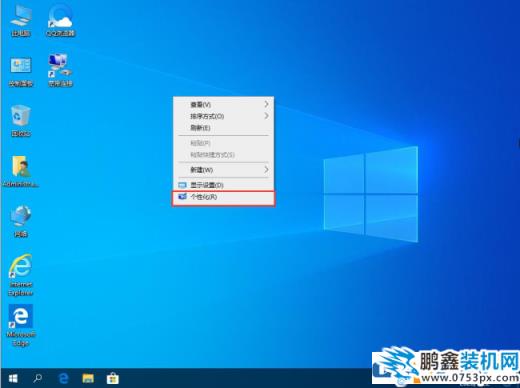The image size is (520, 388).
Task: Select the Administrator user folder icon
Action: [x=21, y=171]
